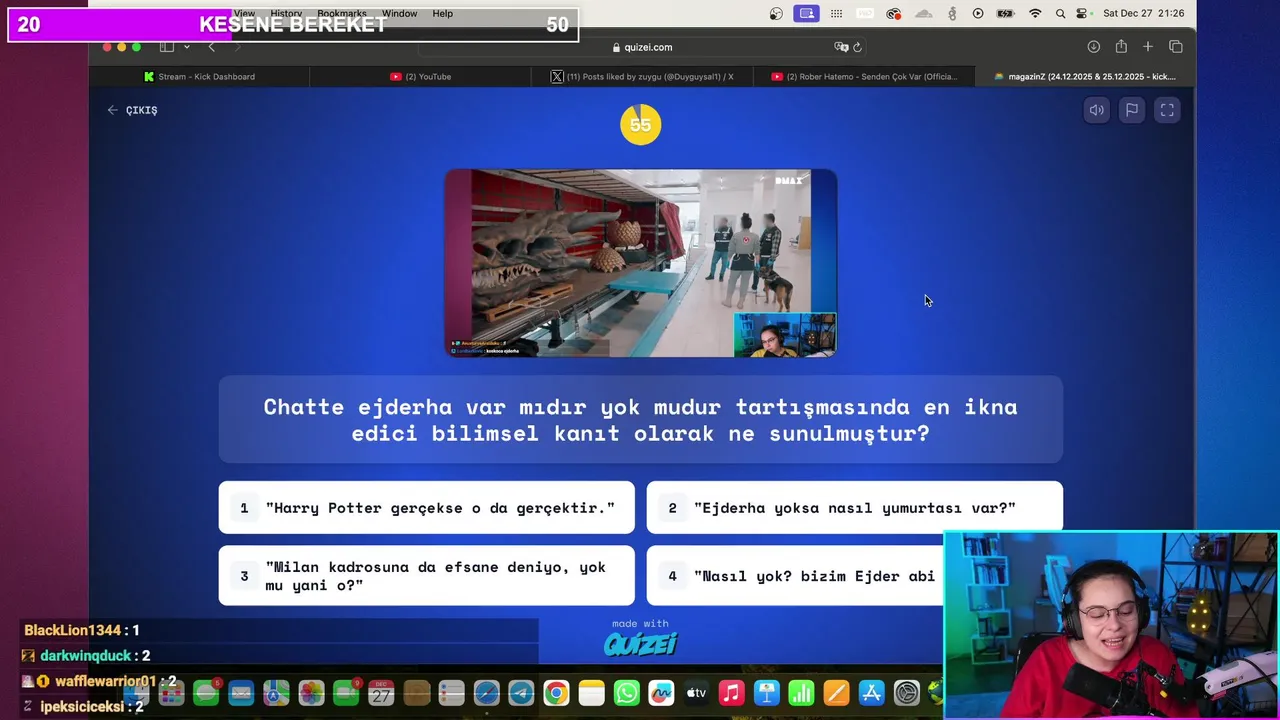Open System Settings from the Dock
This screenshot has width=1280, height=720.
click(907, 693)
